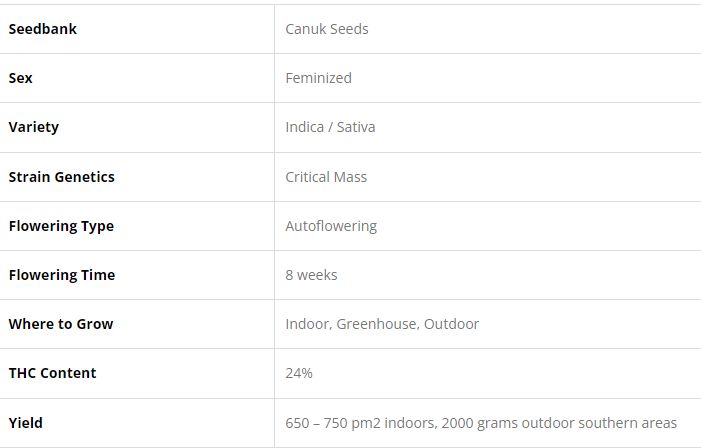The width and height of the screenshot is (701, 448).
Task: Click the Critical Mass value
Action: click(326, 177)
